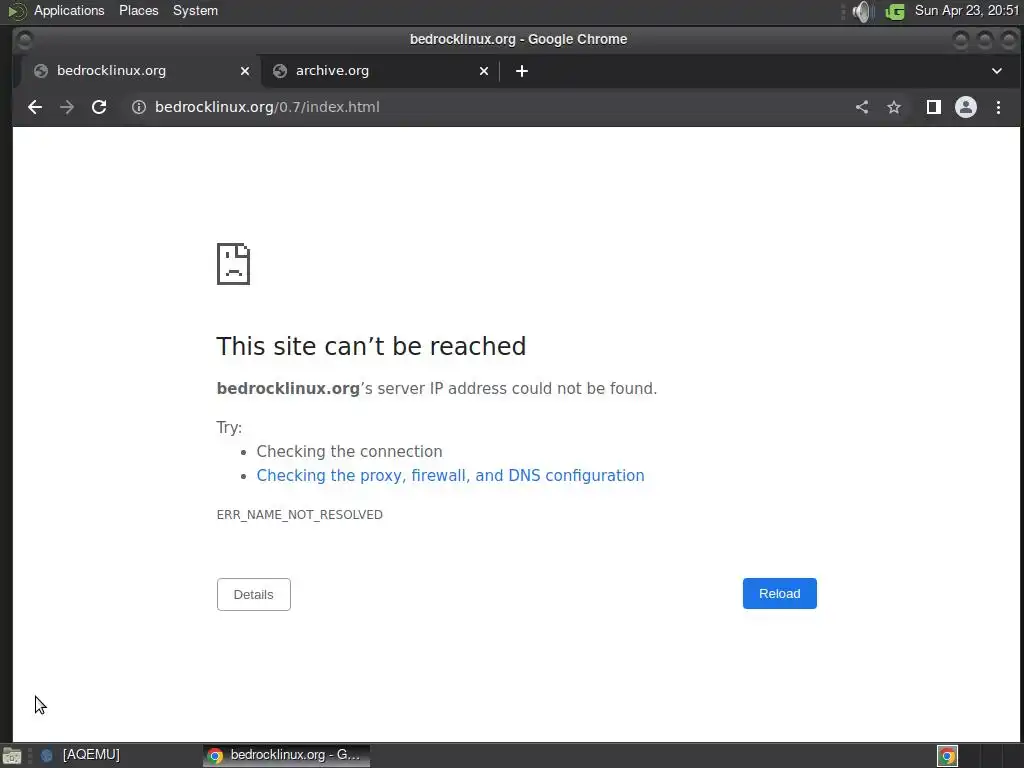
Task: Open the Chrome profile avatar
Action: (x=966, y=107)
